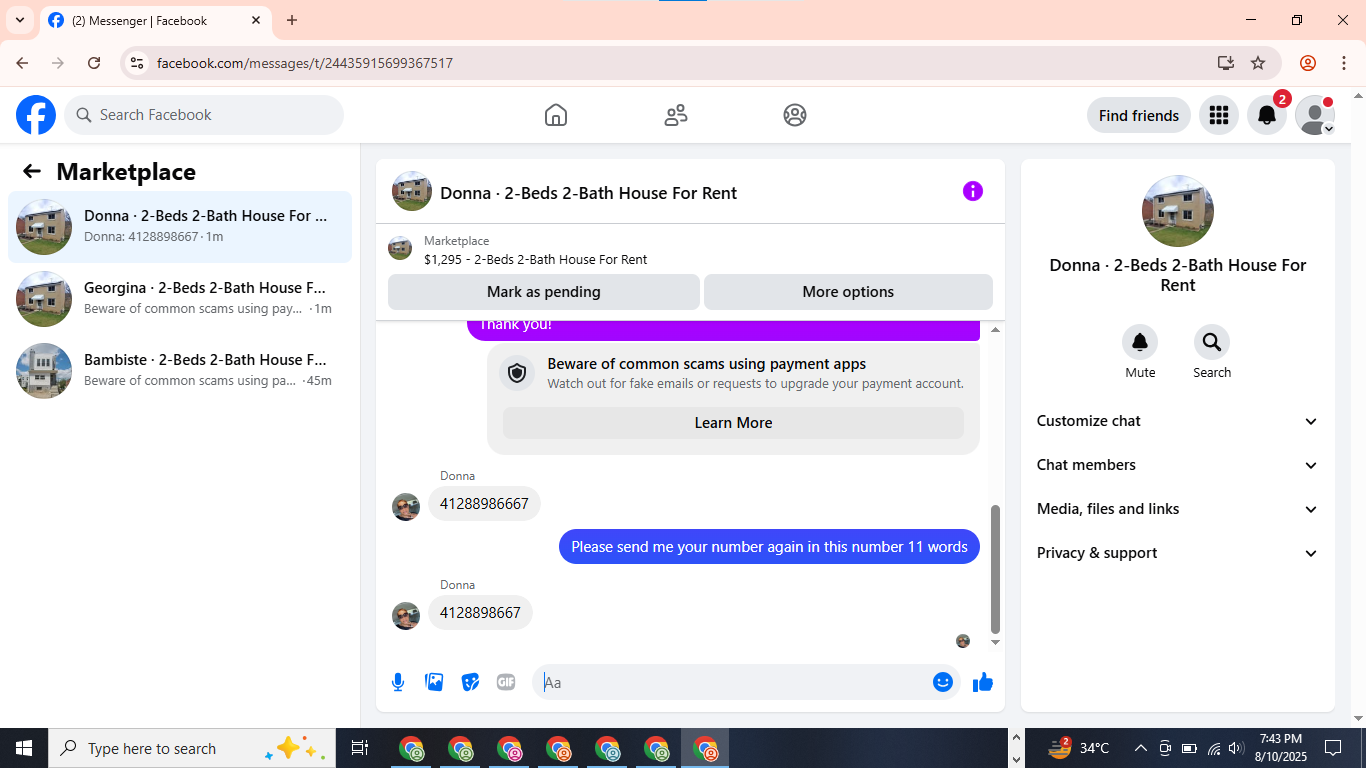Open the Chrome profile icon
This screenshot has height=768, width=1366.
[x=1308, y=63]
